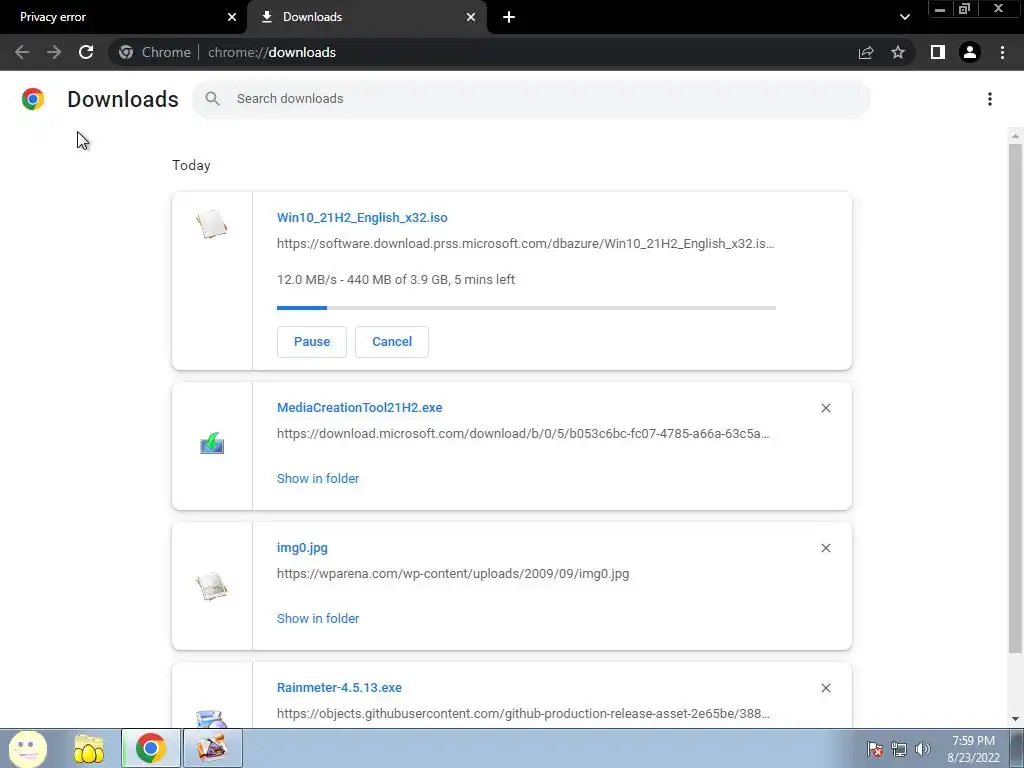Open the paint app taskbar icon

pos(212,748)
